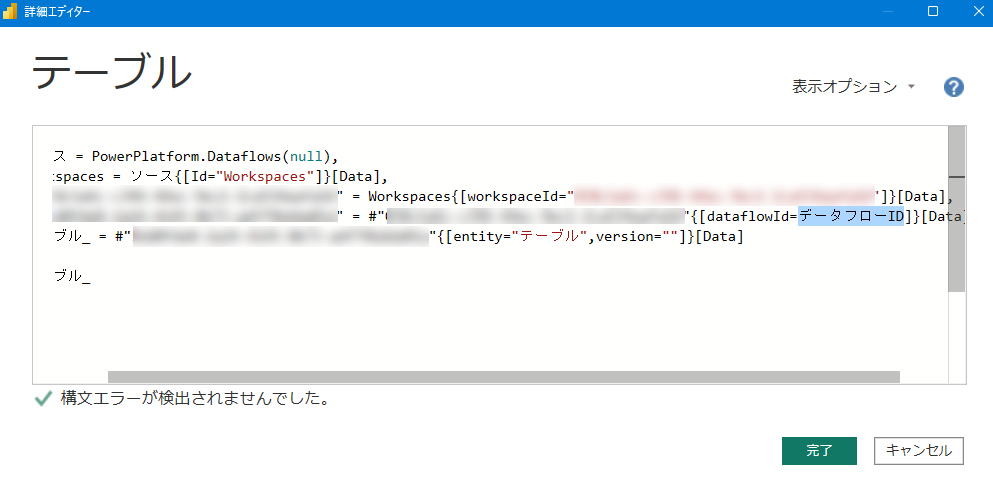Click the 構文エラーが検出されませんでした status message
The image size is (993, 491).
pyautogui.click(x=195, y=399)
